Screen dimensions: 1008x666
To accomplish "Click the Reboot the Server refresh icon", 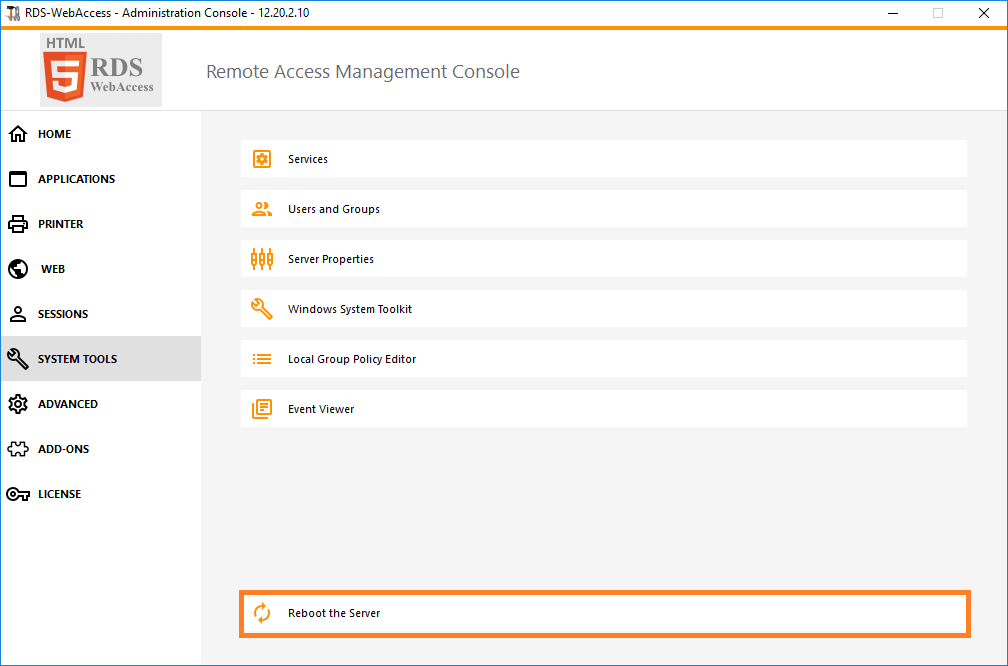I will (262, 613).
